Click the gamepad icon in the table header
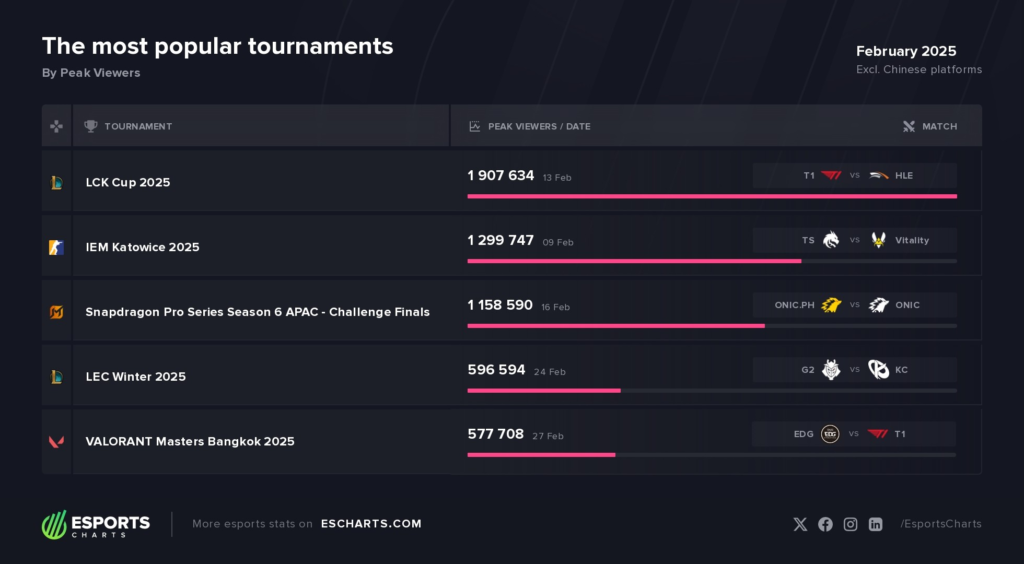The width and height of the screenshot is (1024, 564). pos(57,126)
